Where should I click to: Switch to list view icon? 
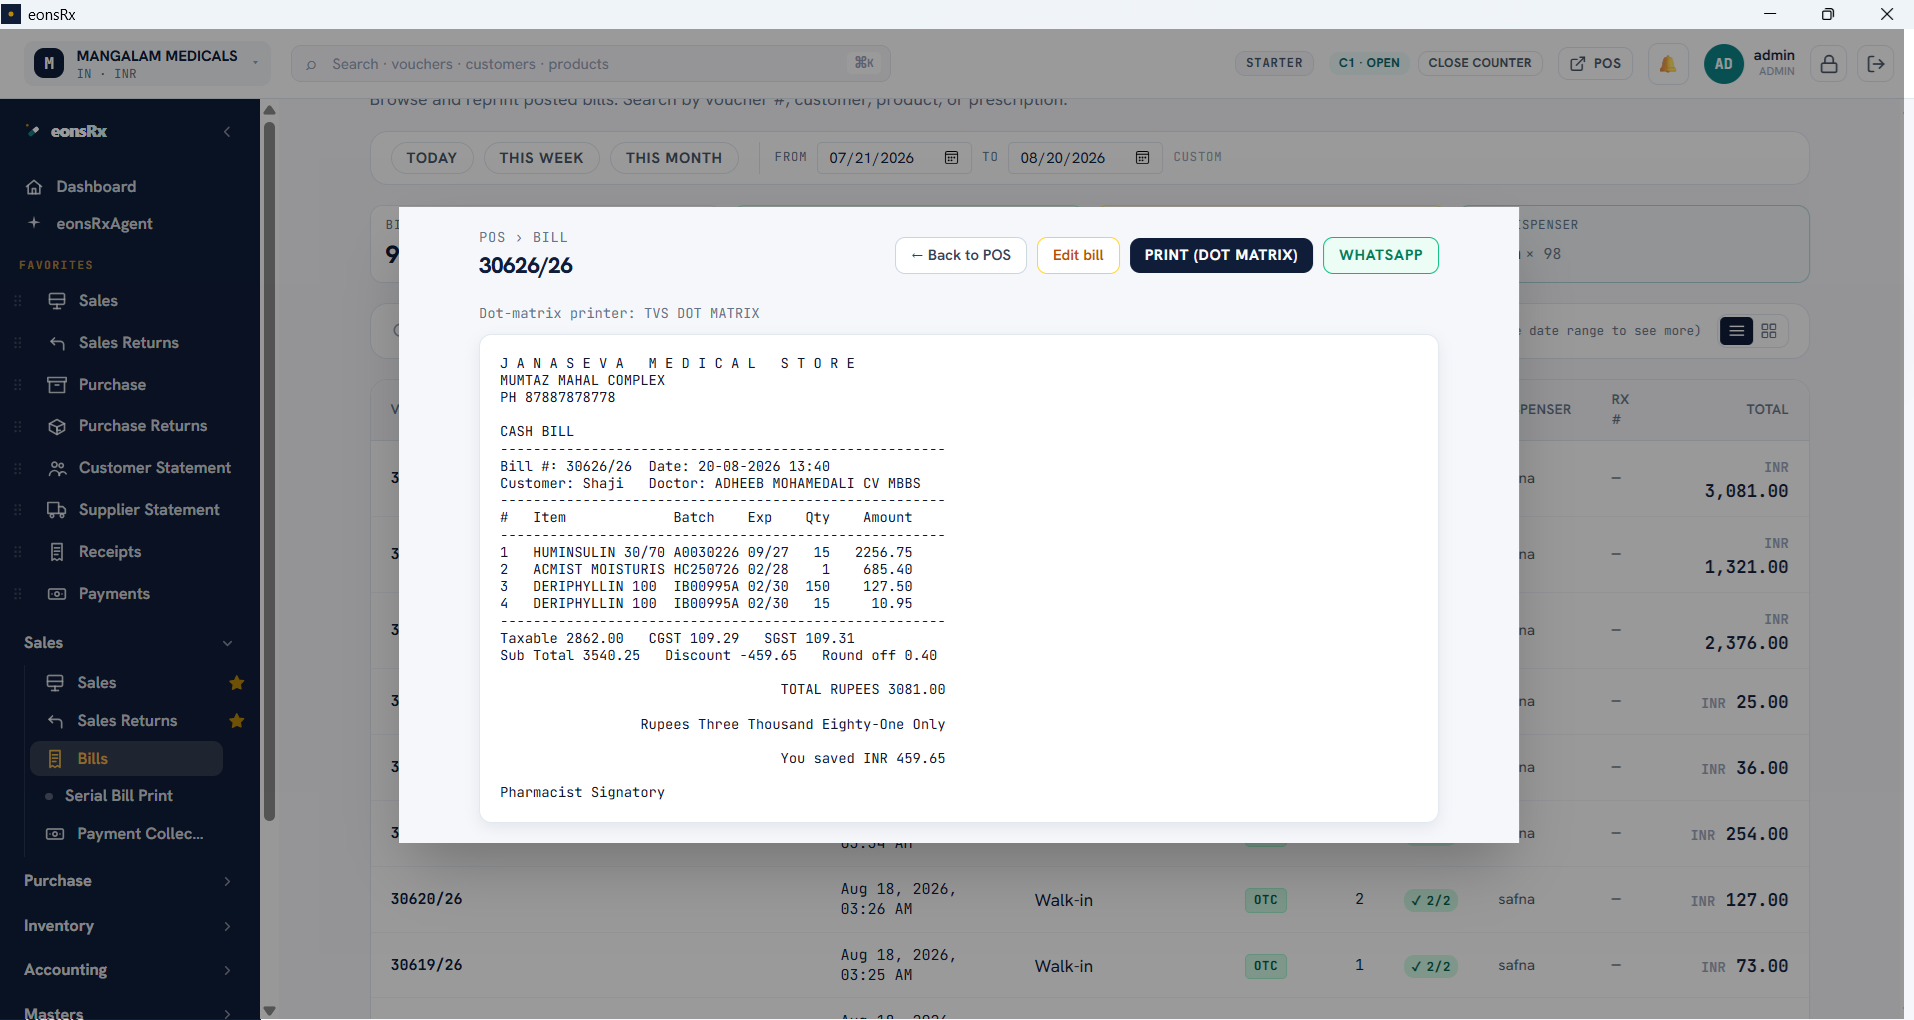(x=1736, y=331)
